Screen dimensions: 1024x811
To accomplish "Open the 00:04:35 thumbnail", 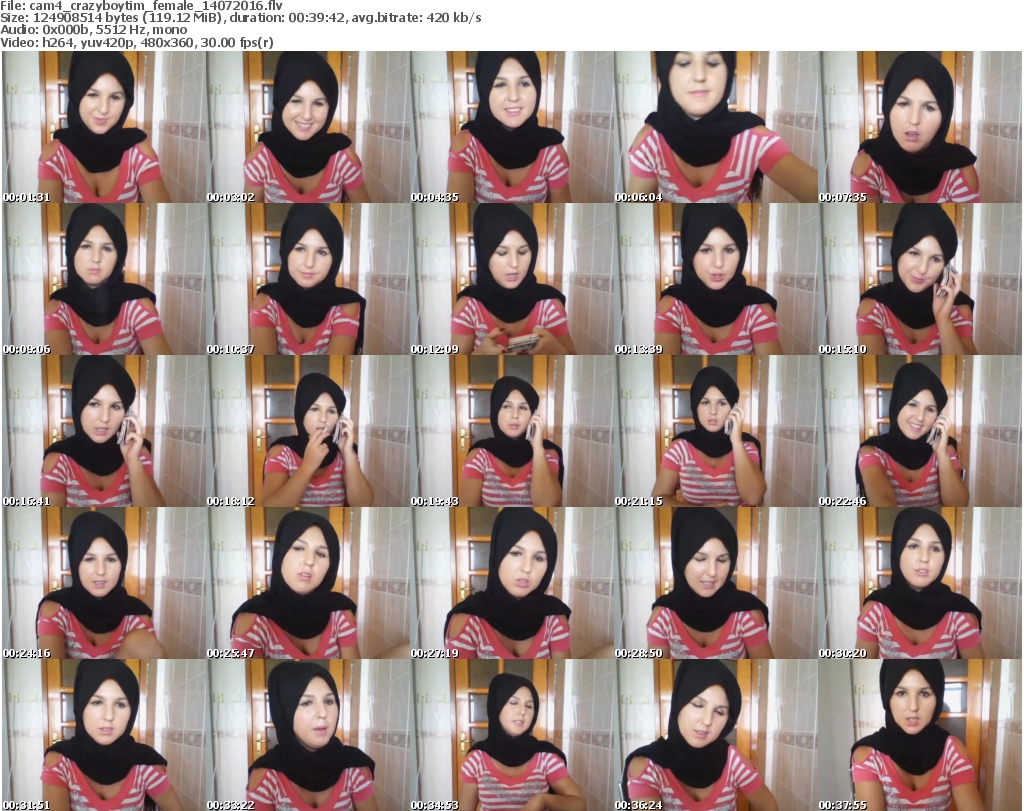I will tap(511, 127).
